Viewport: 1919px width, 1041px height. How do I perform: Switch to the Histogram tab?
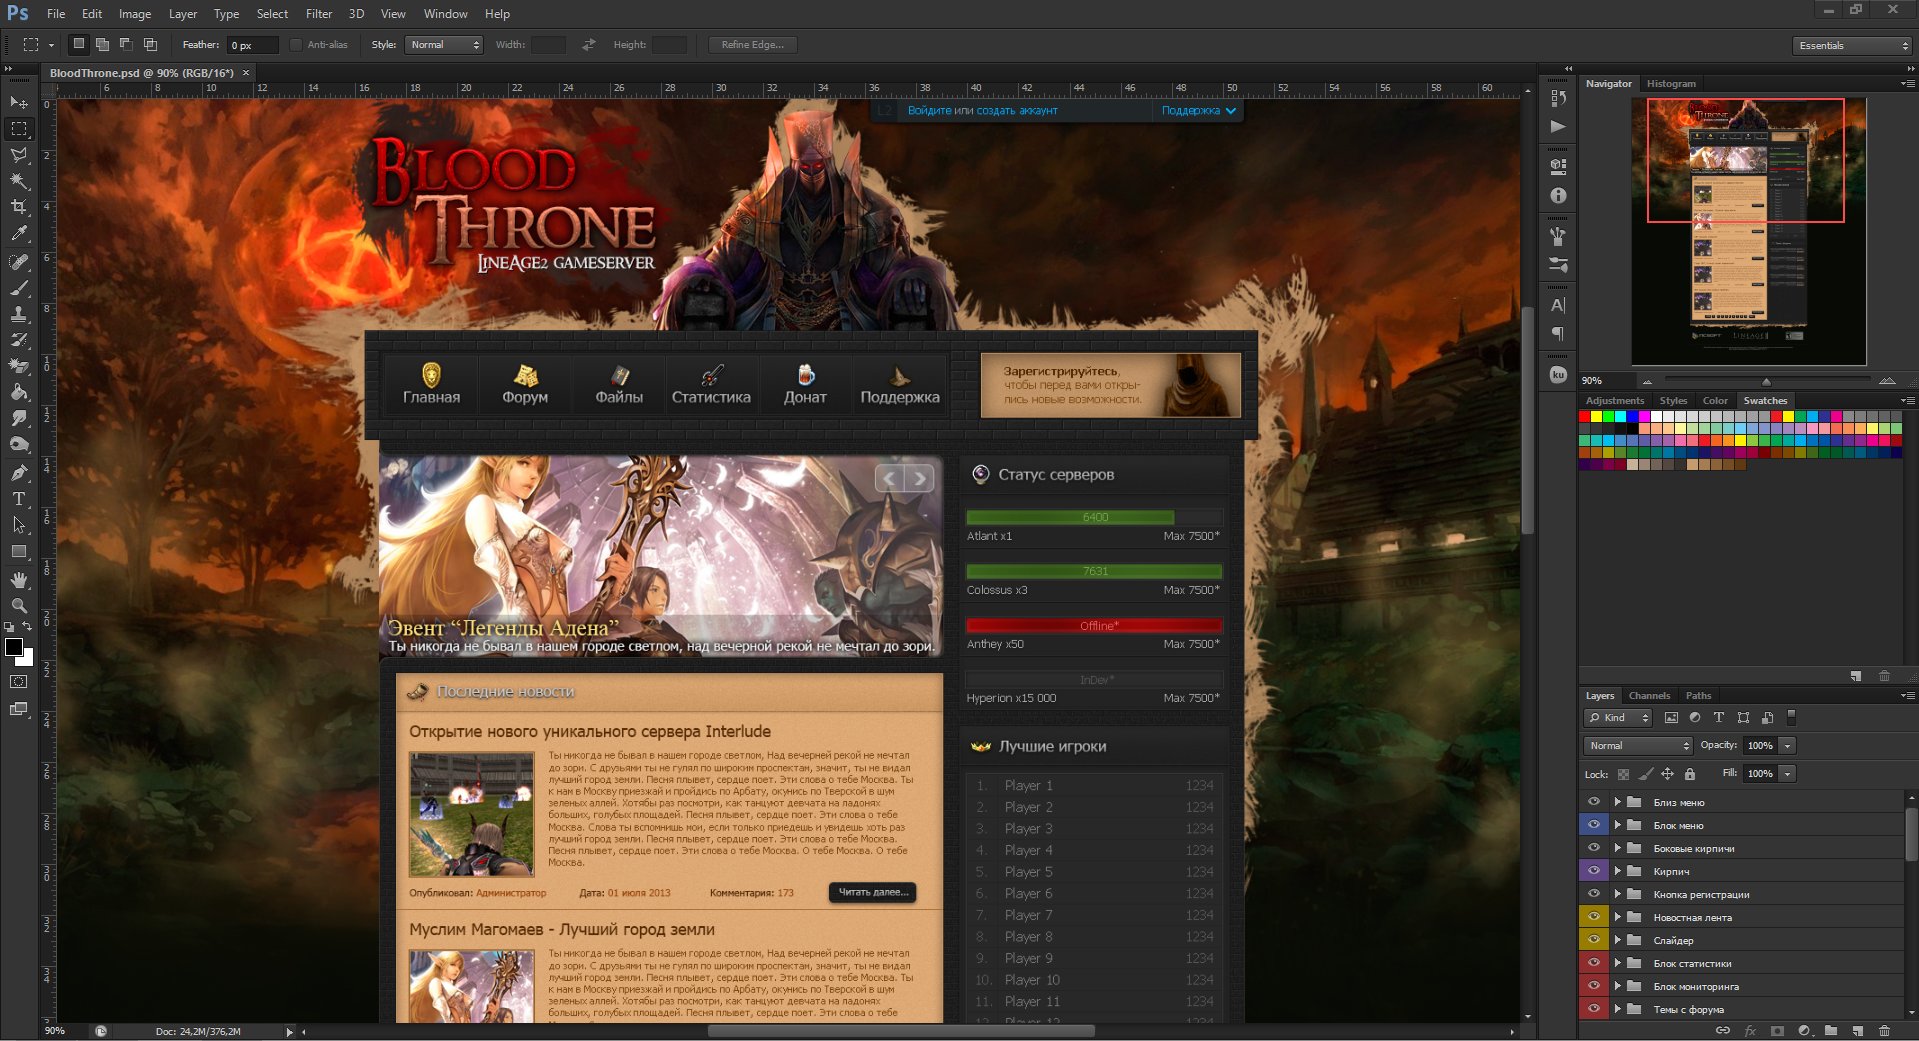pos(1671,84)
